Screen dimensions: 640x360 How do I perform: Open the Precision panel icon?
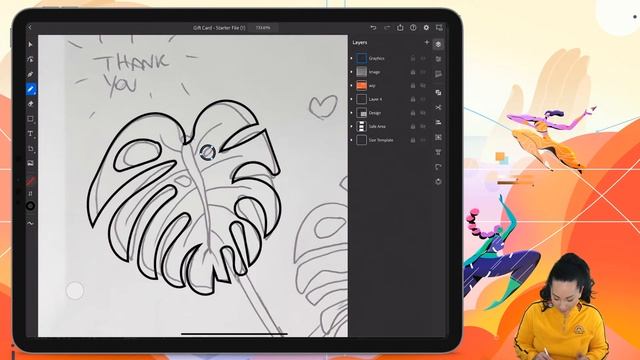tap(438, 74)
